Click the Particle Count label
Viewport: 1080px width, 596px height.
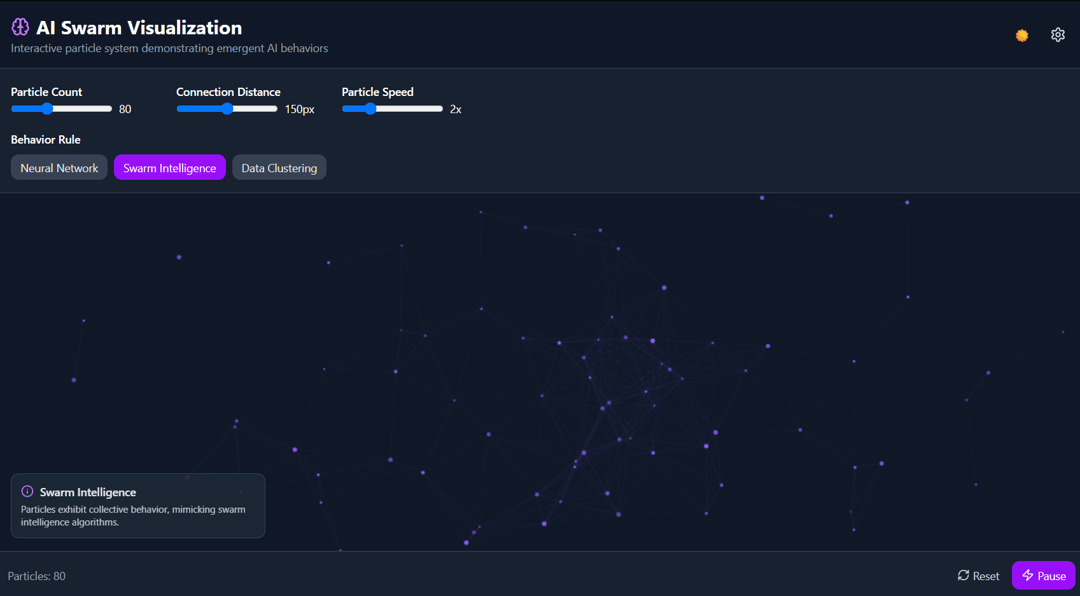tap(47, 92)
